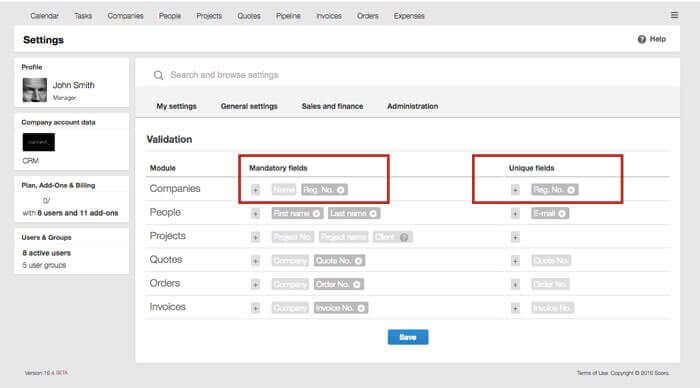The image size is (700, 388).
Task: Open 8 active users link
Action: click(x=46, y=253)
